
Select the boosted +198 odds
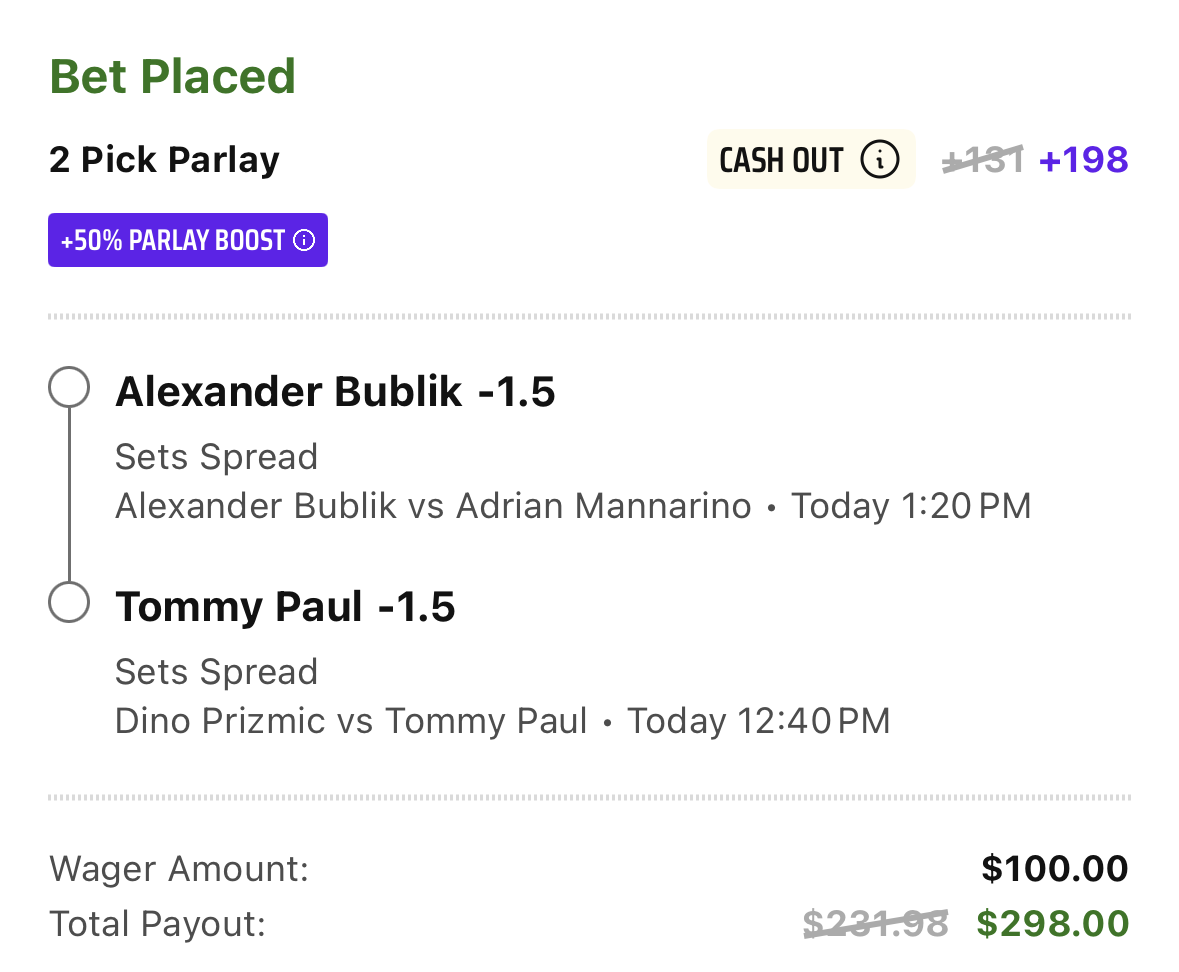[1084, 159]
